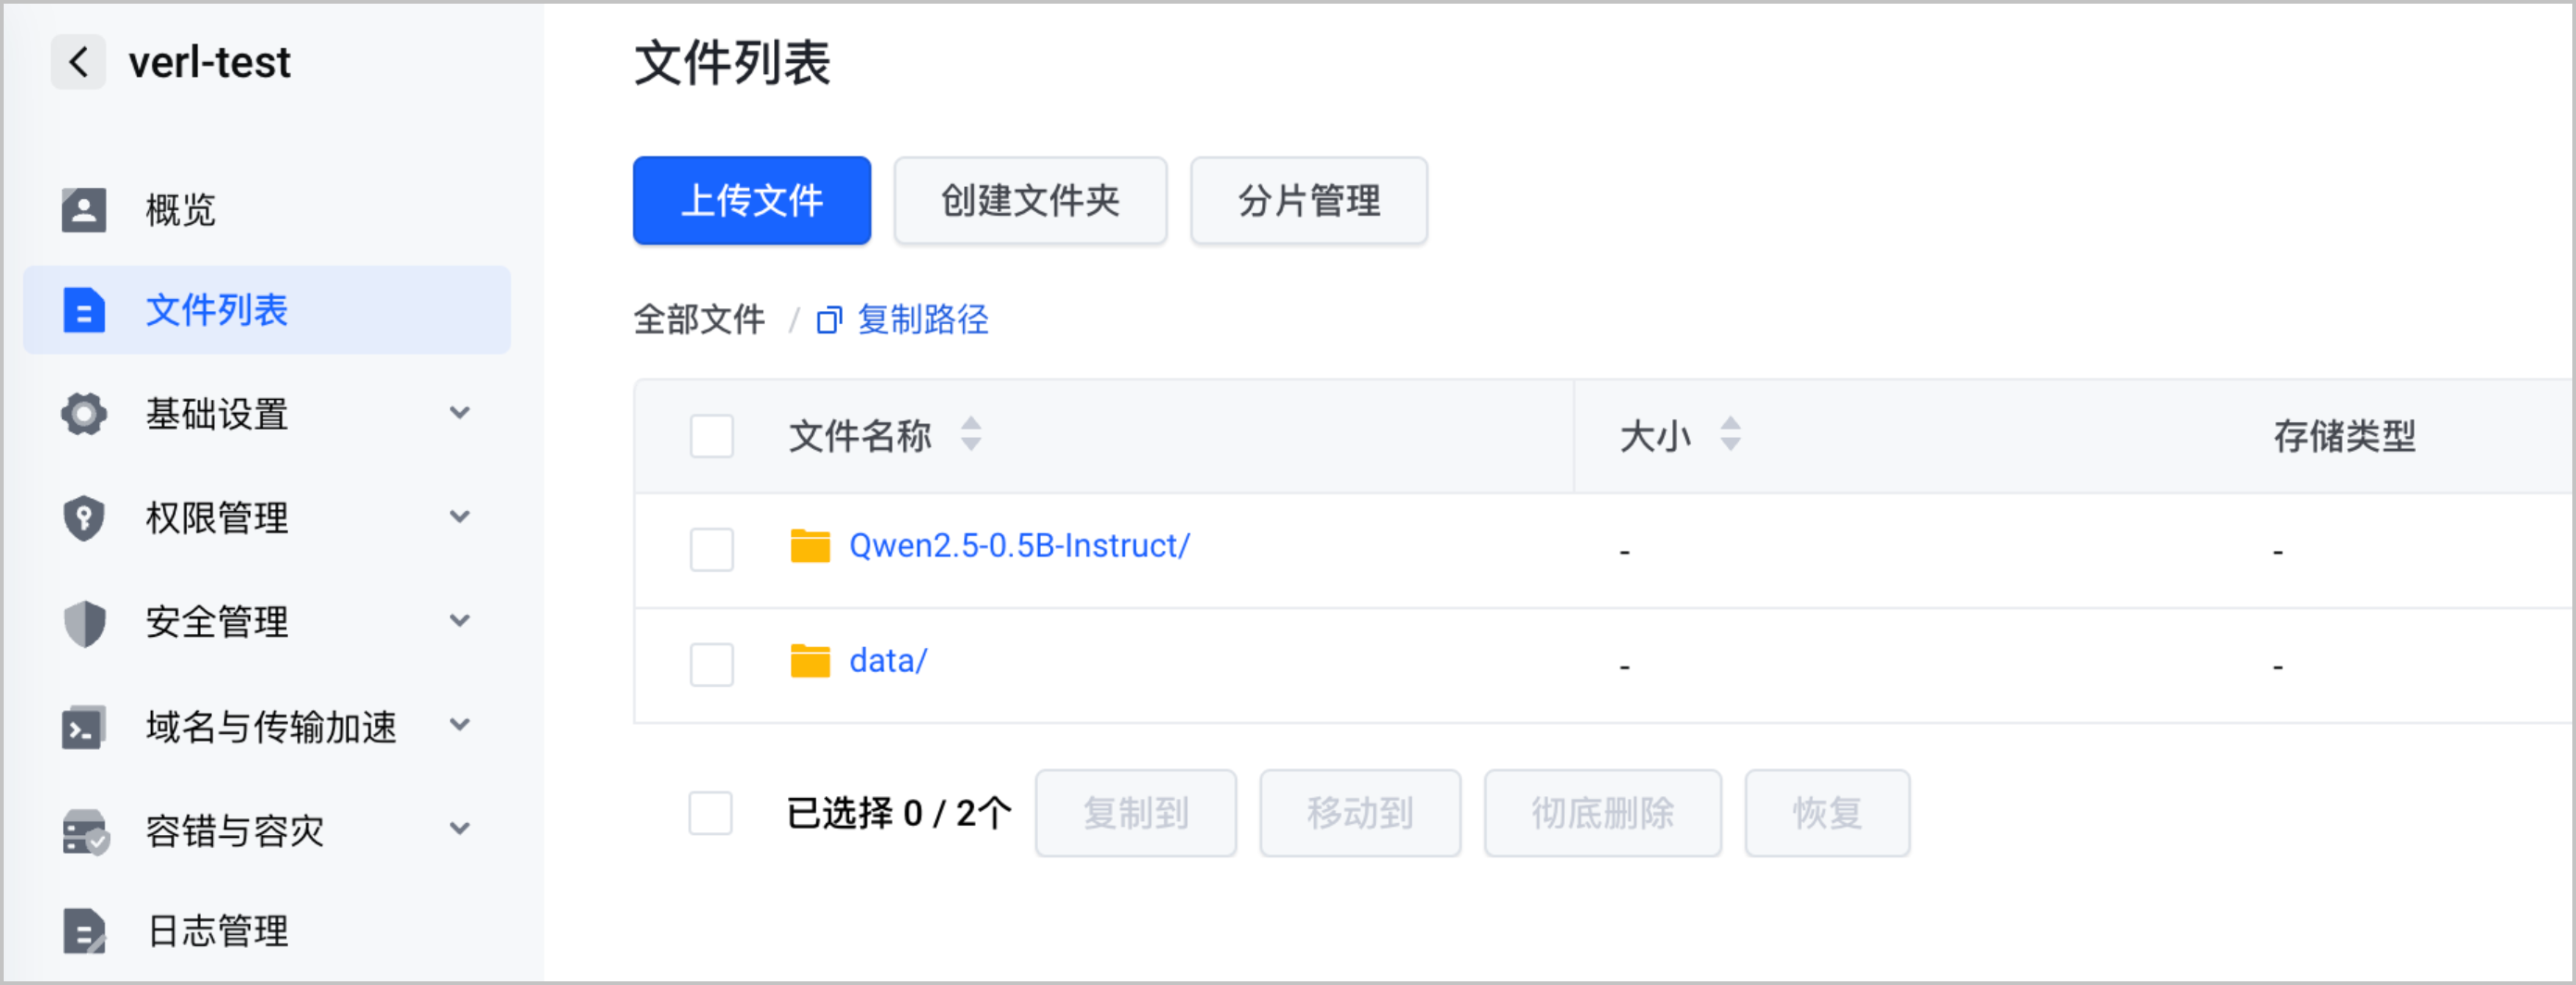The width and height of the screenshot is (2576, 985).
Task: Expand the 权限管理 submenu chevron
Action: click(x=460, y=517)
